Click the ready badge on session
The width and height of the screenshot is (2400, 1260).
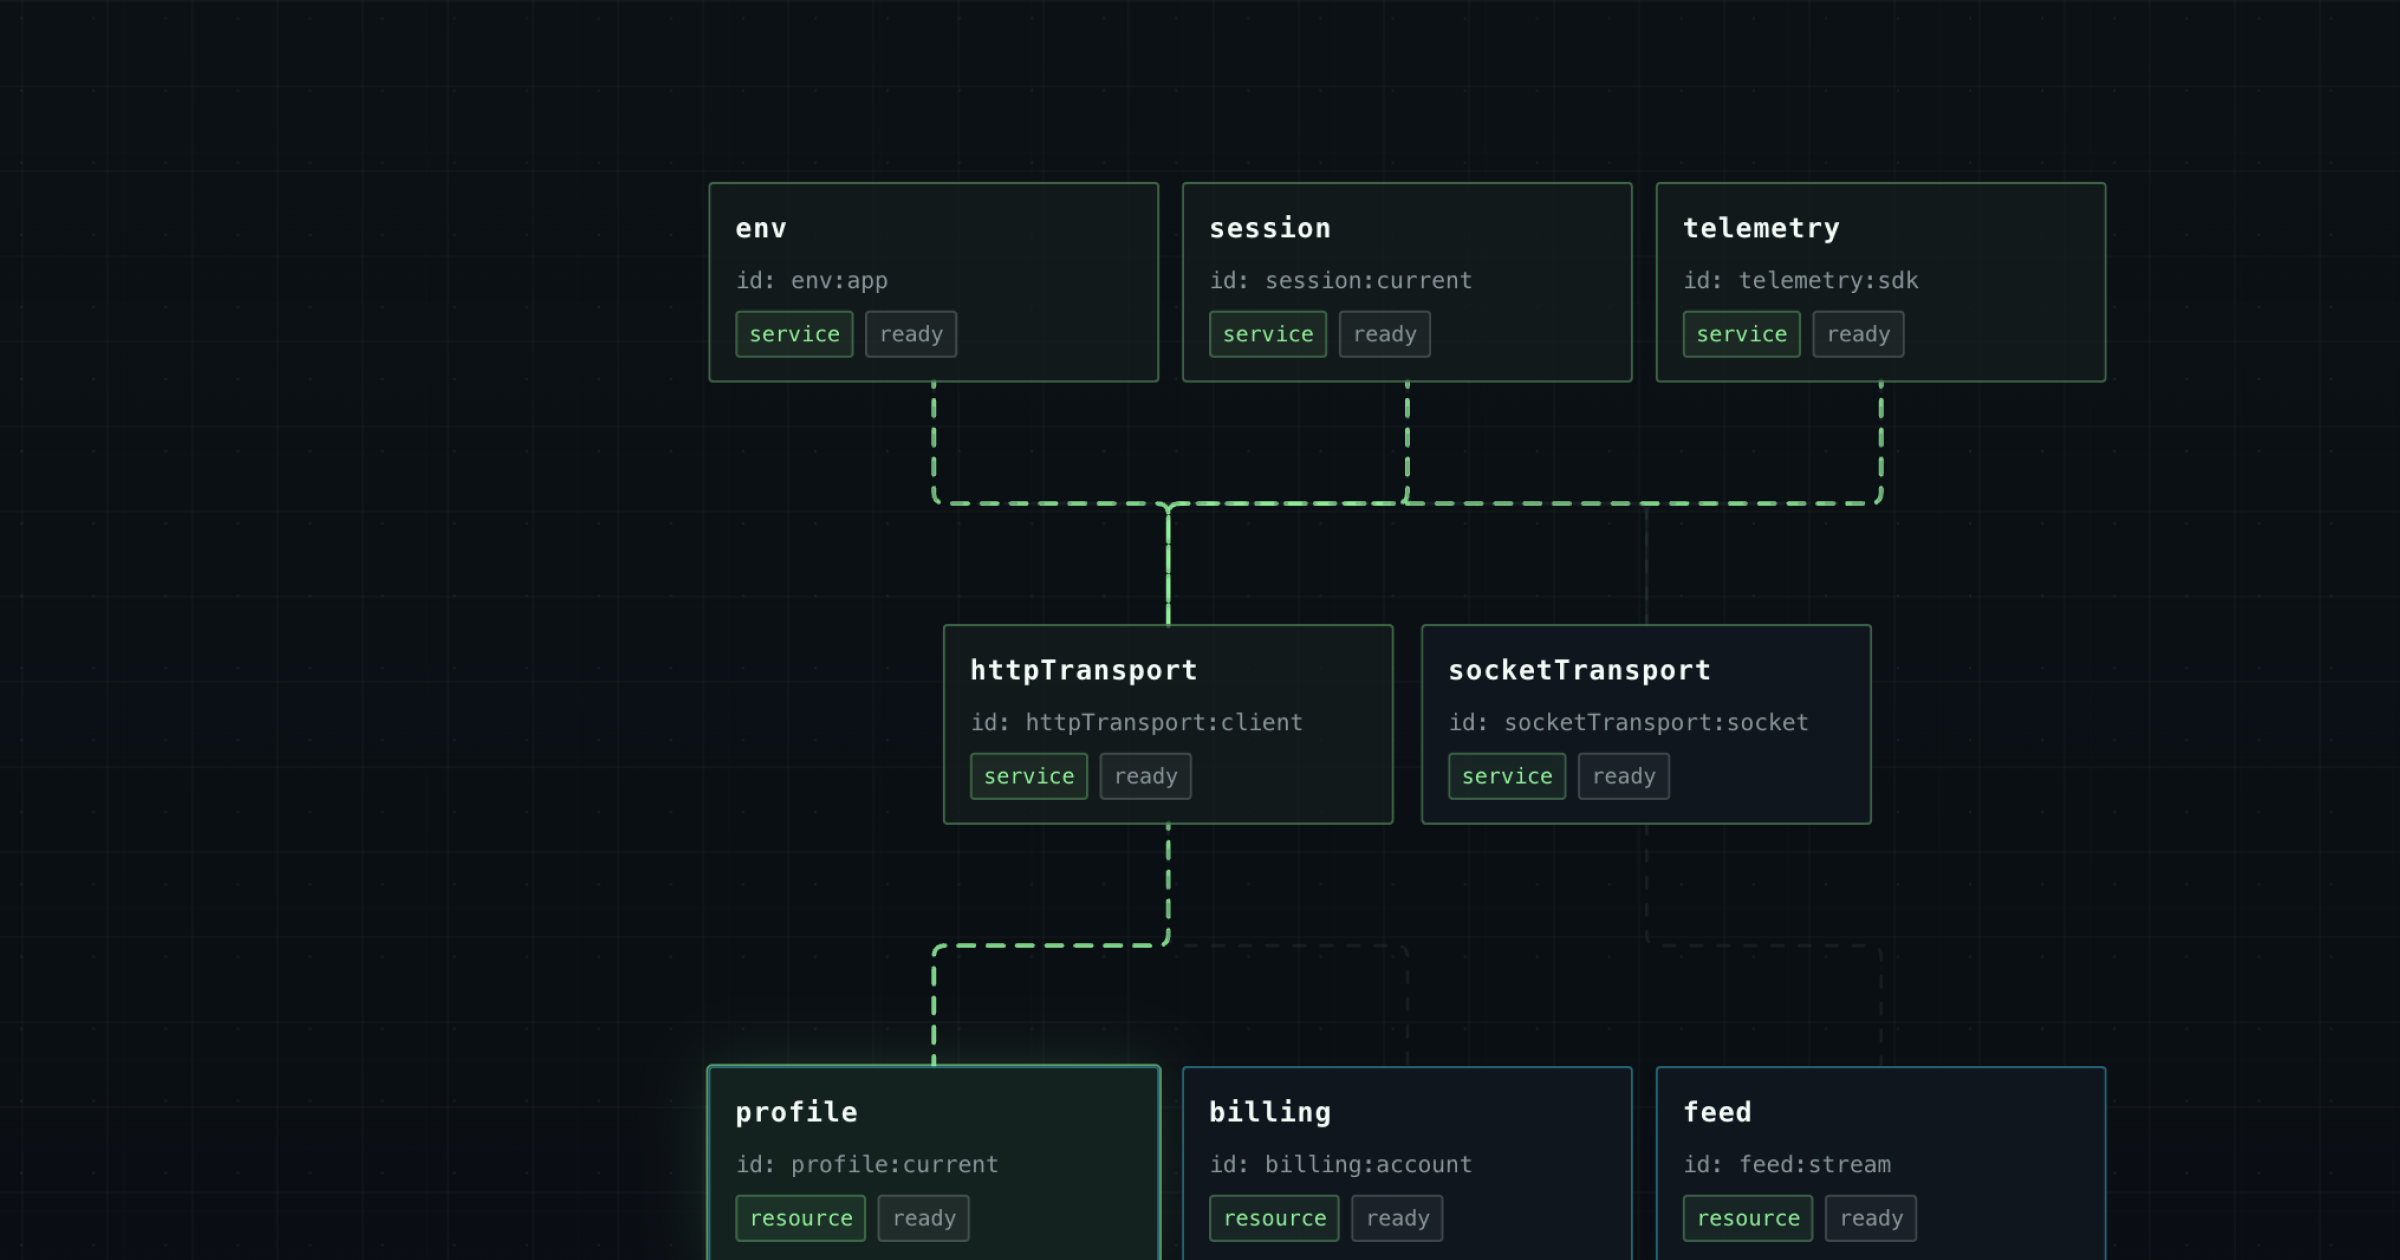(1385, 334)
